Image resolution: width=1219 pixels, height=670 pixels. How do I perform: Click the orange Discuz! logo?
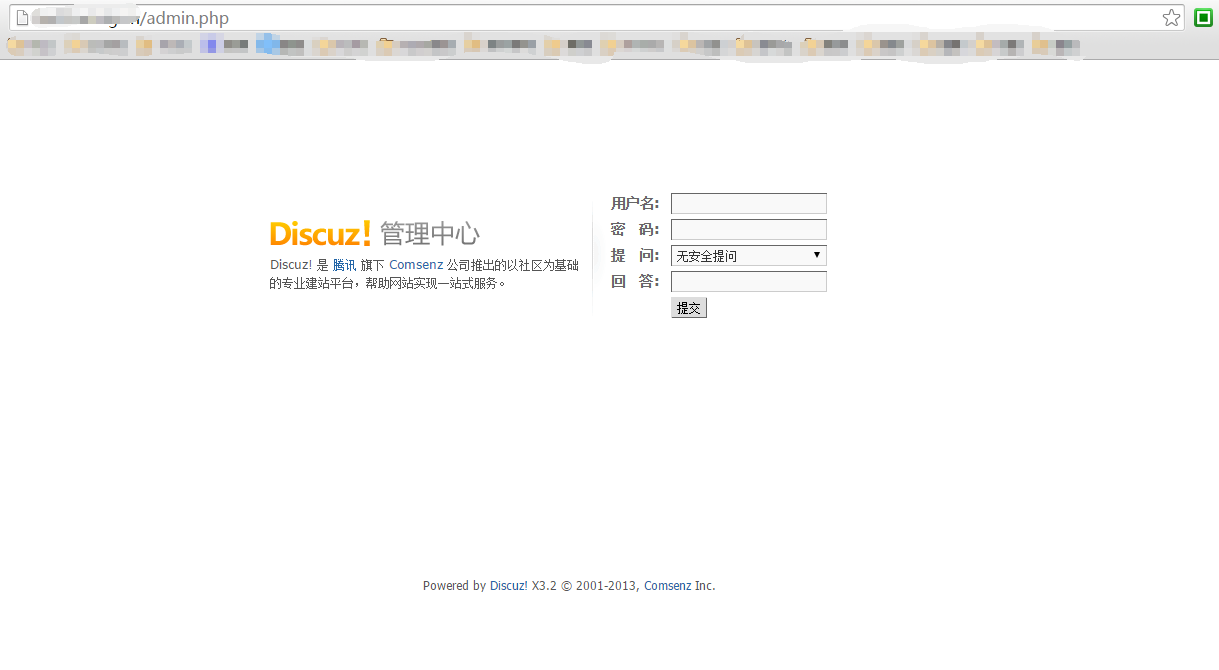(320, 234)
